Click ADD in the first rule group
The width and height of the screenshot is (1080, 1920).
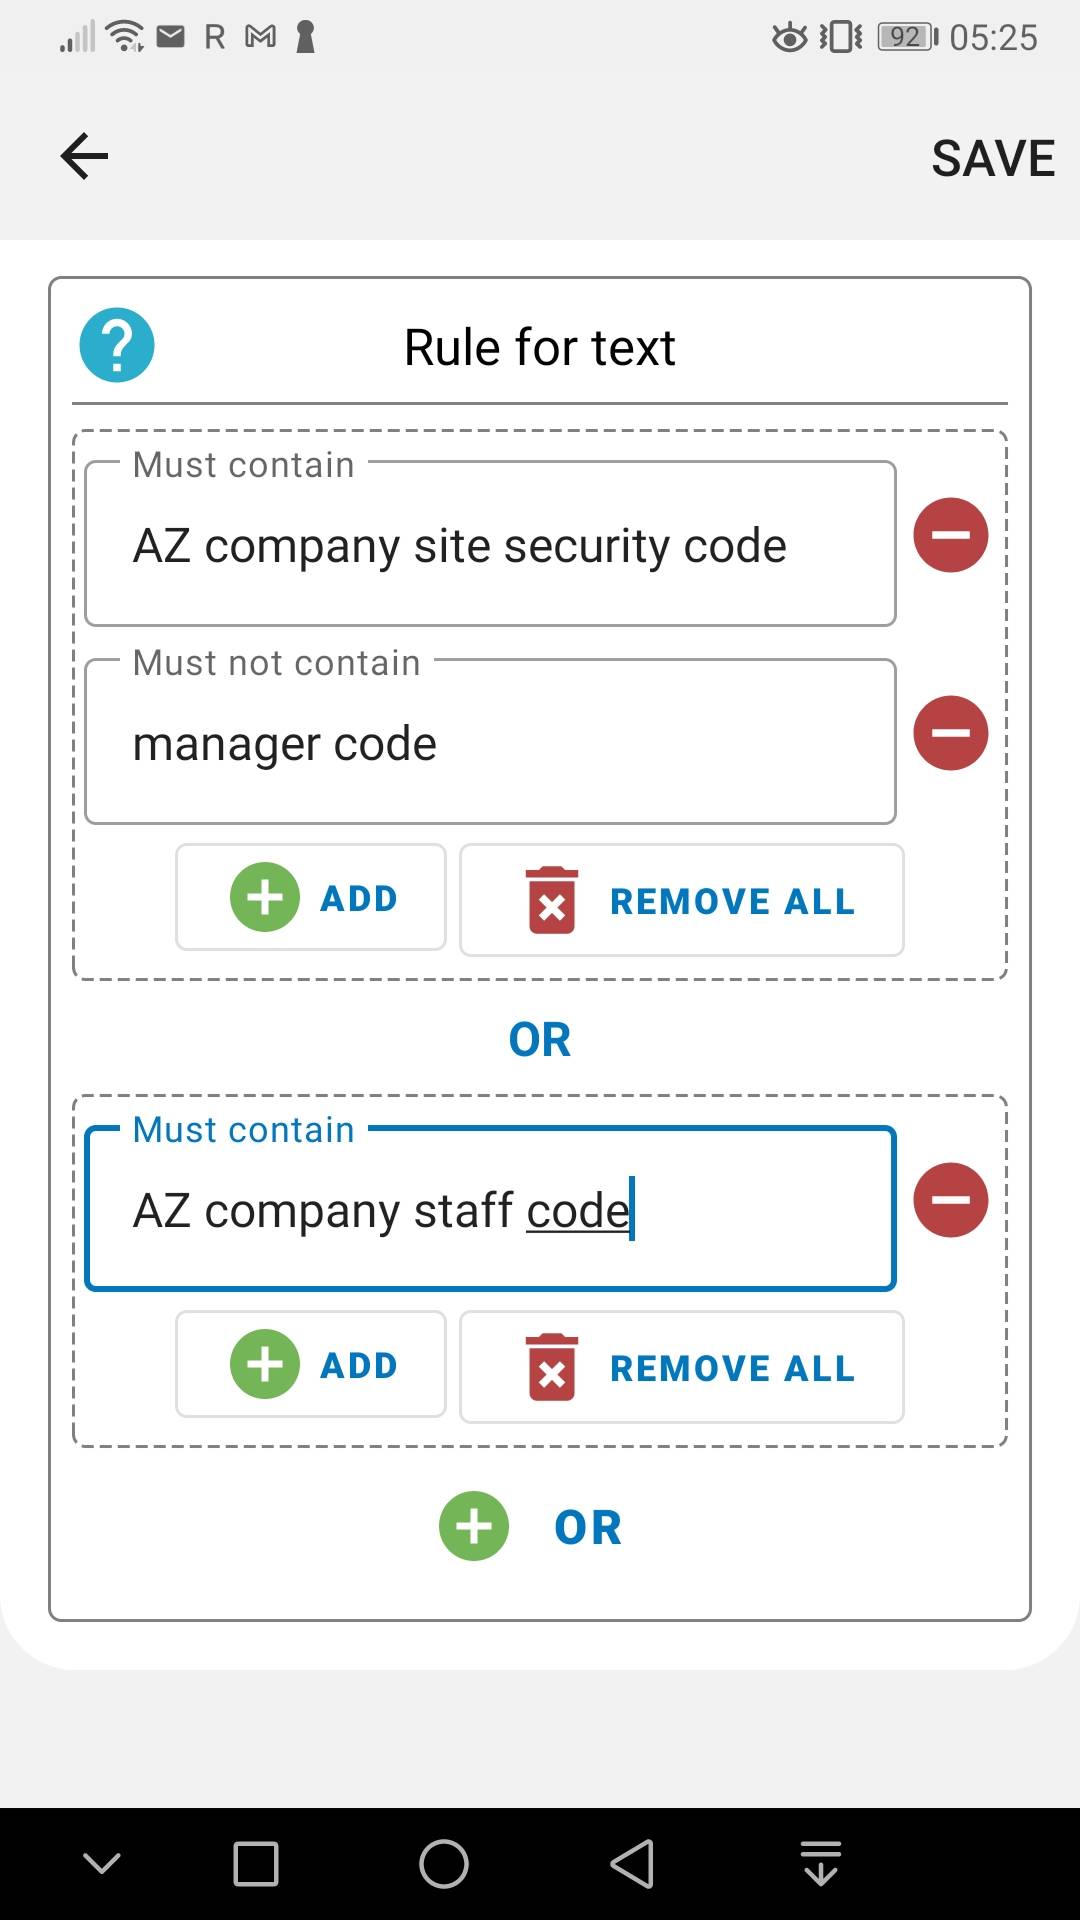(x=311, y=897)
